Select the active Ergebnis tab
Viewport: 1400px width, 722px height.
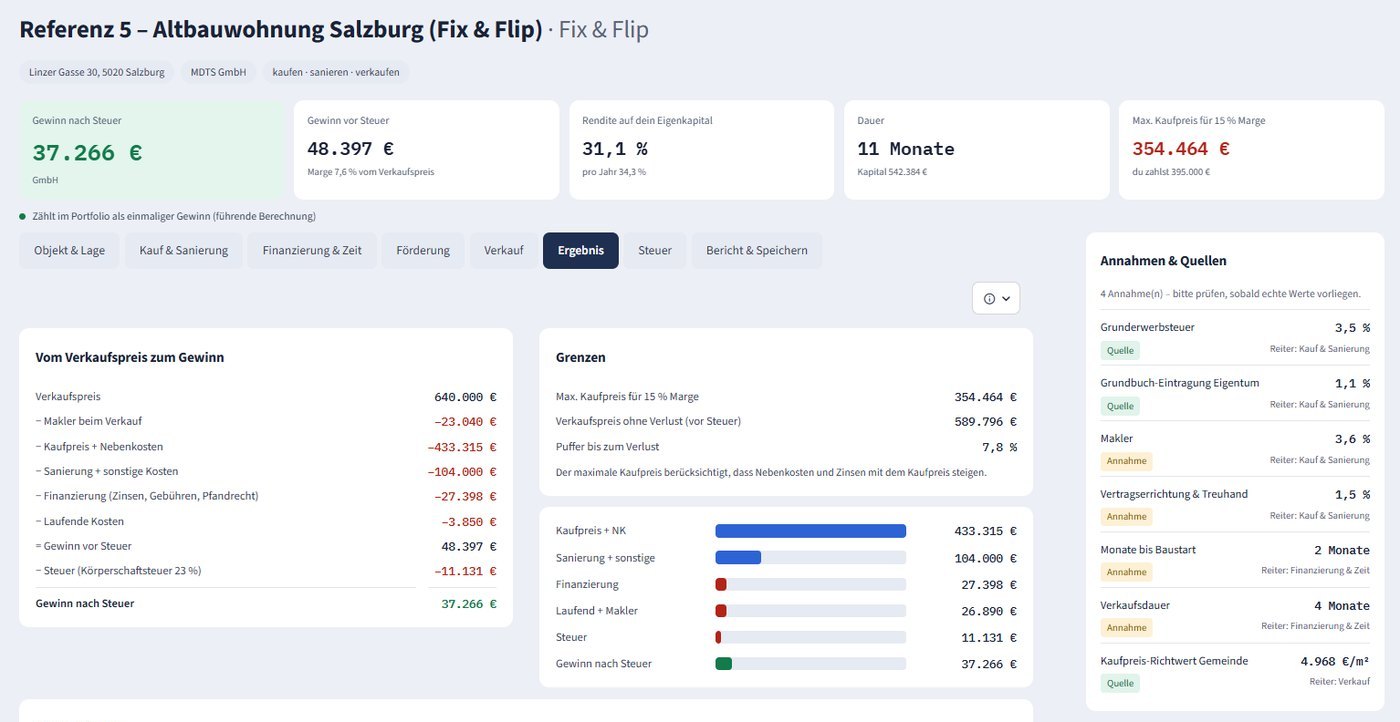point(581,251)
